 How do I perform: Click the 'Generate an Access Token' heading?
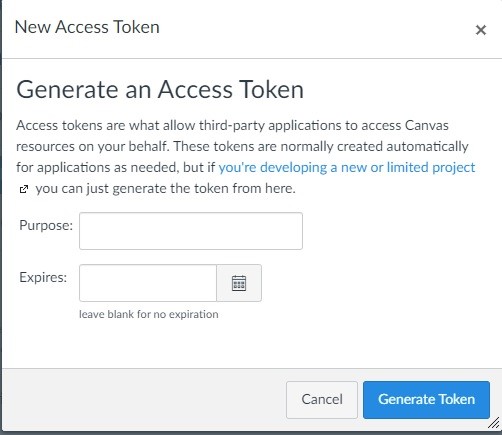point(160,90)
